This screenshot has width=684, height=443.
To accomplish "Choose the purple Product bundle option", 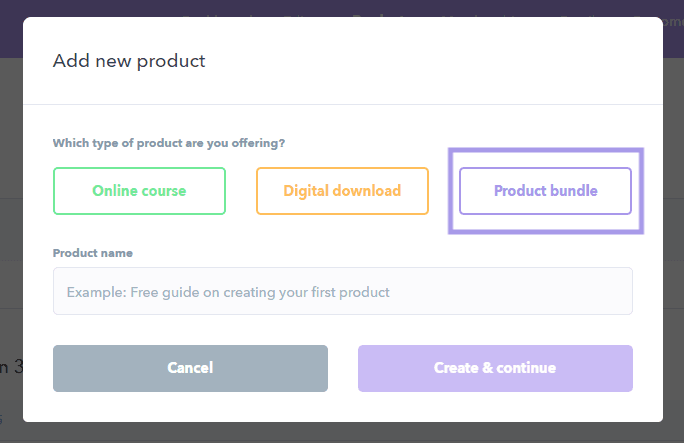I will coord(545,191).
